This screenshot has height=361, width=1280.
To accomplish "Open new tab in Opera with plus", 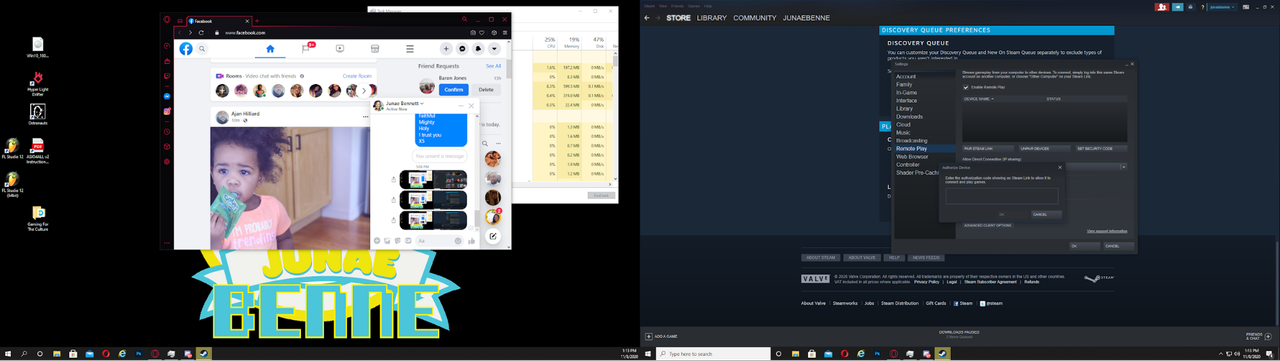I will [x=257, y=20].
